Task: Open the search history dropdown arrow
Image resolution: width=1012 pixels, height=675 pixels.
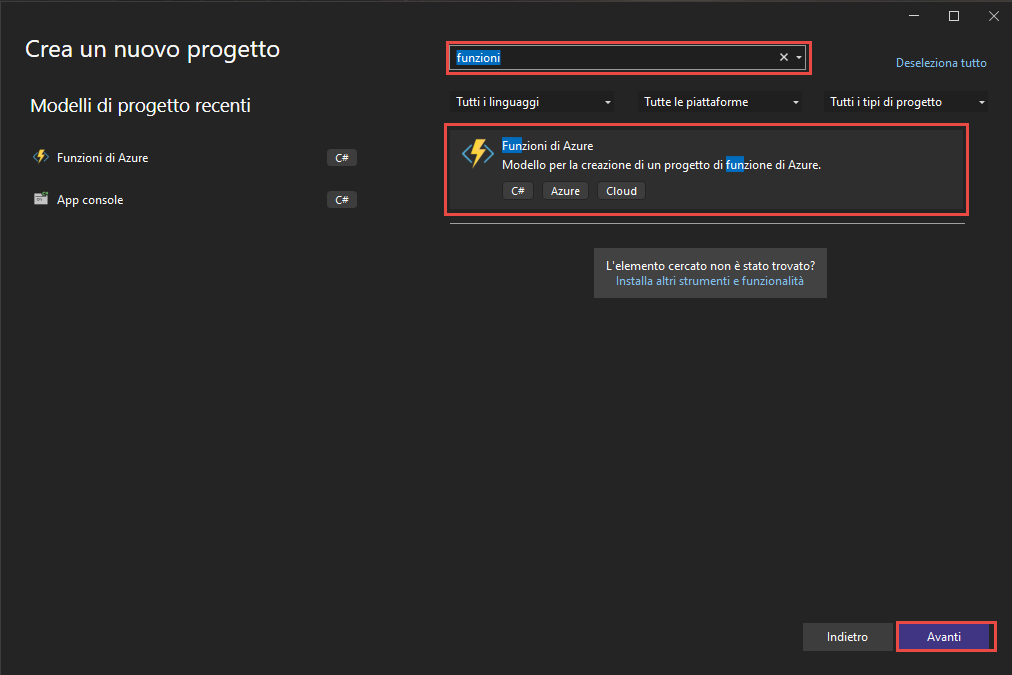Action: click(799, 57)
